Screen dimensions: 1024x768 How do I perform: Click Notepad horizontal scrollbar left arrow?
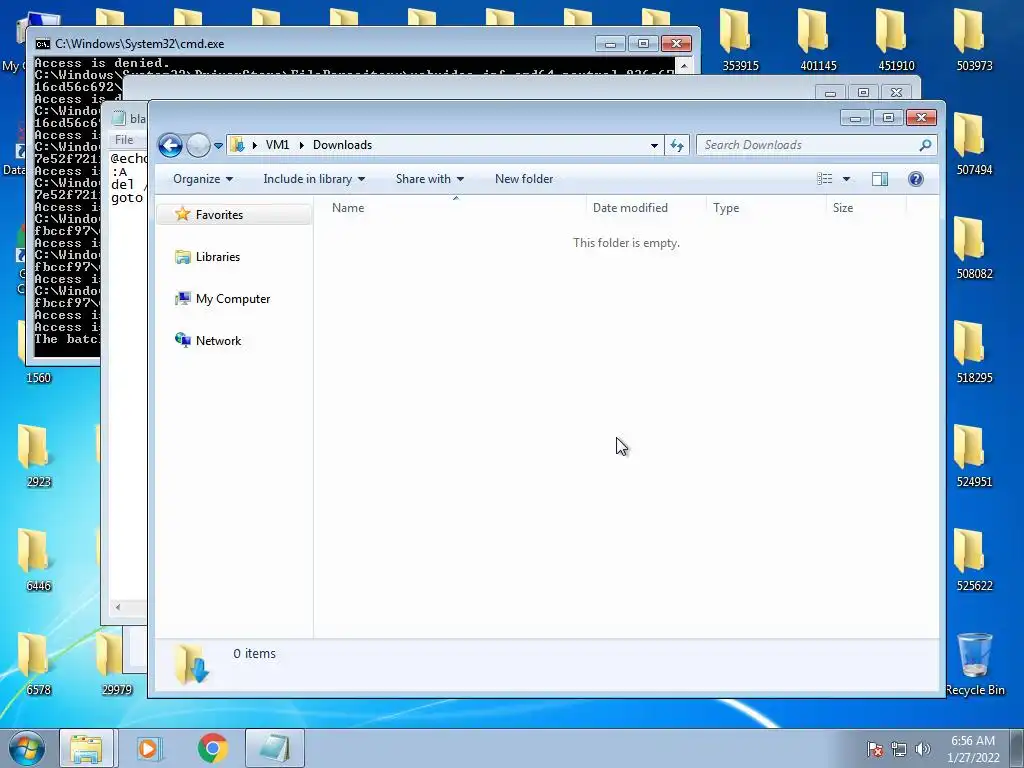click(x=118, y=607)
